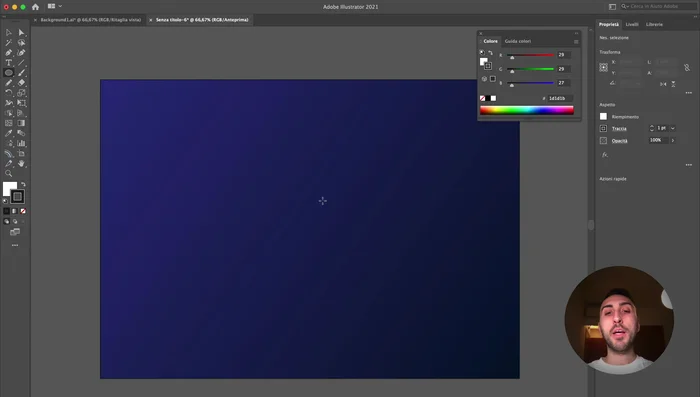Switch to the Background1.ai document tab
This screenshot has width=700, height=397.
coord(91,20)
